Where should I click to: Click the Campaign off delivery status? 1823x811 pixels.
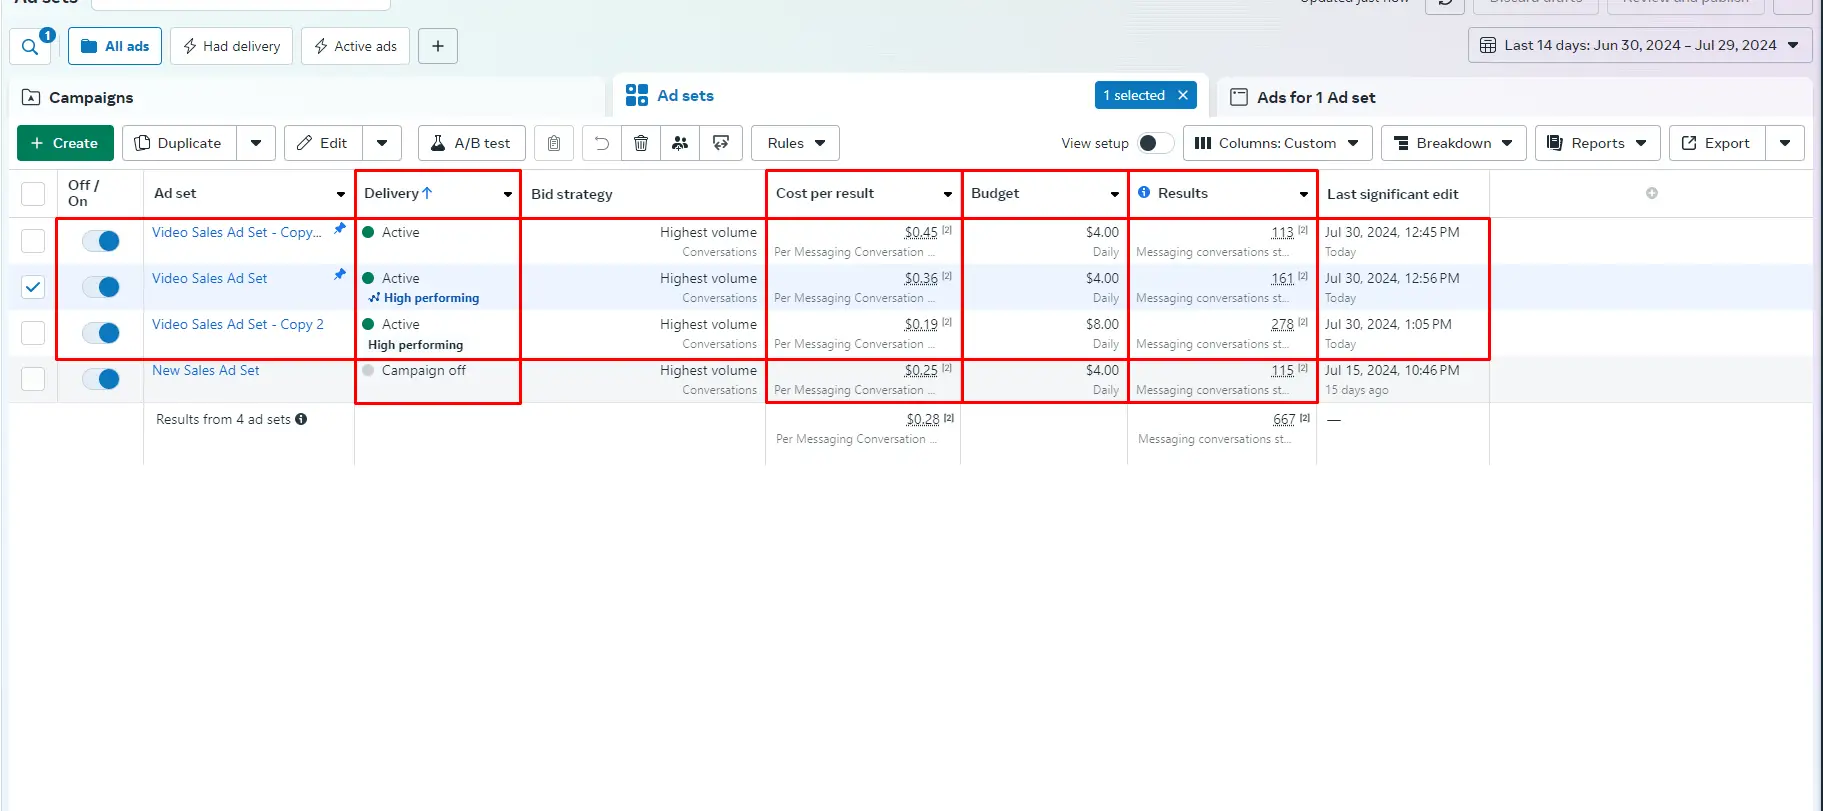(x=424, y=370)
